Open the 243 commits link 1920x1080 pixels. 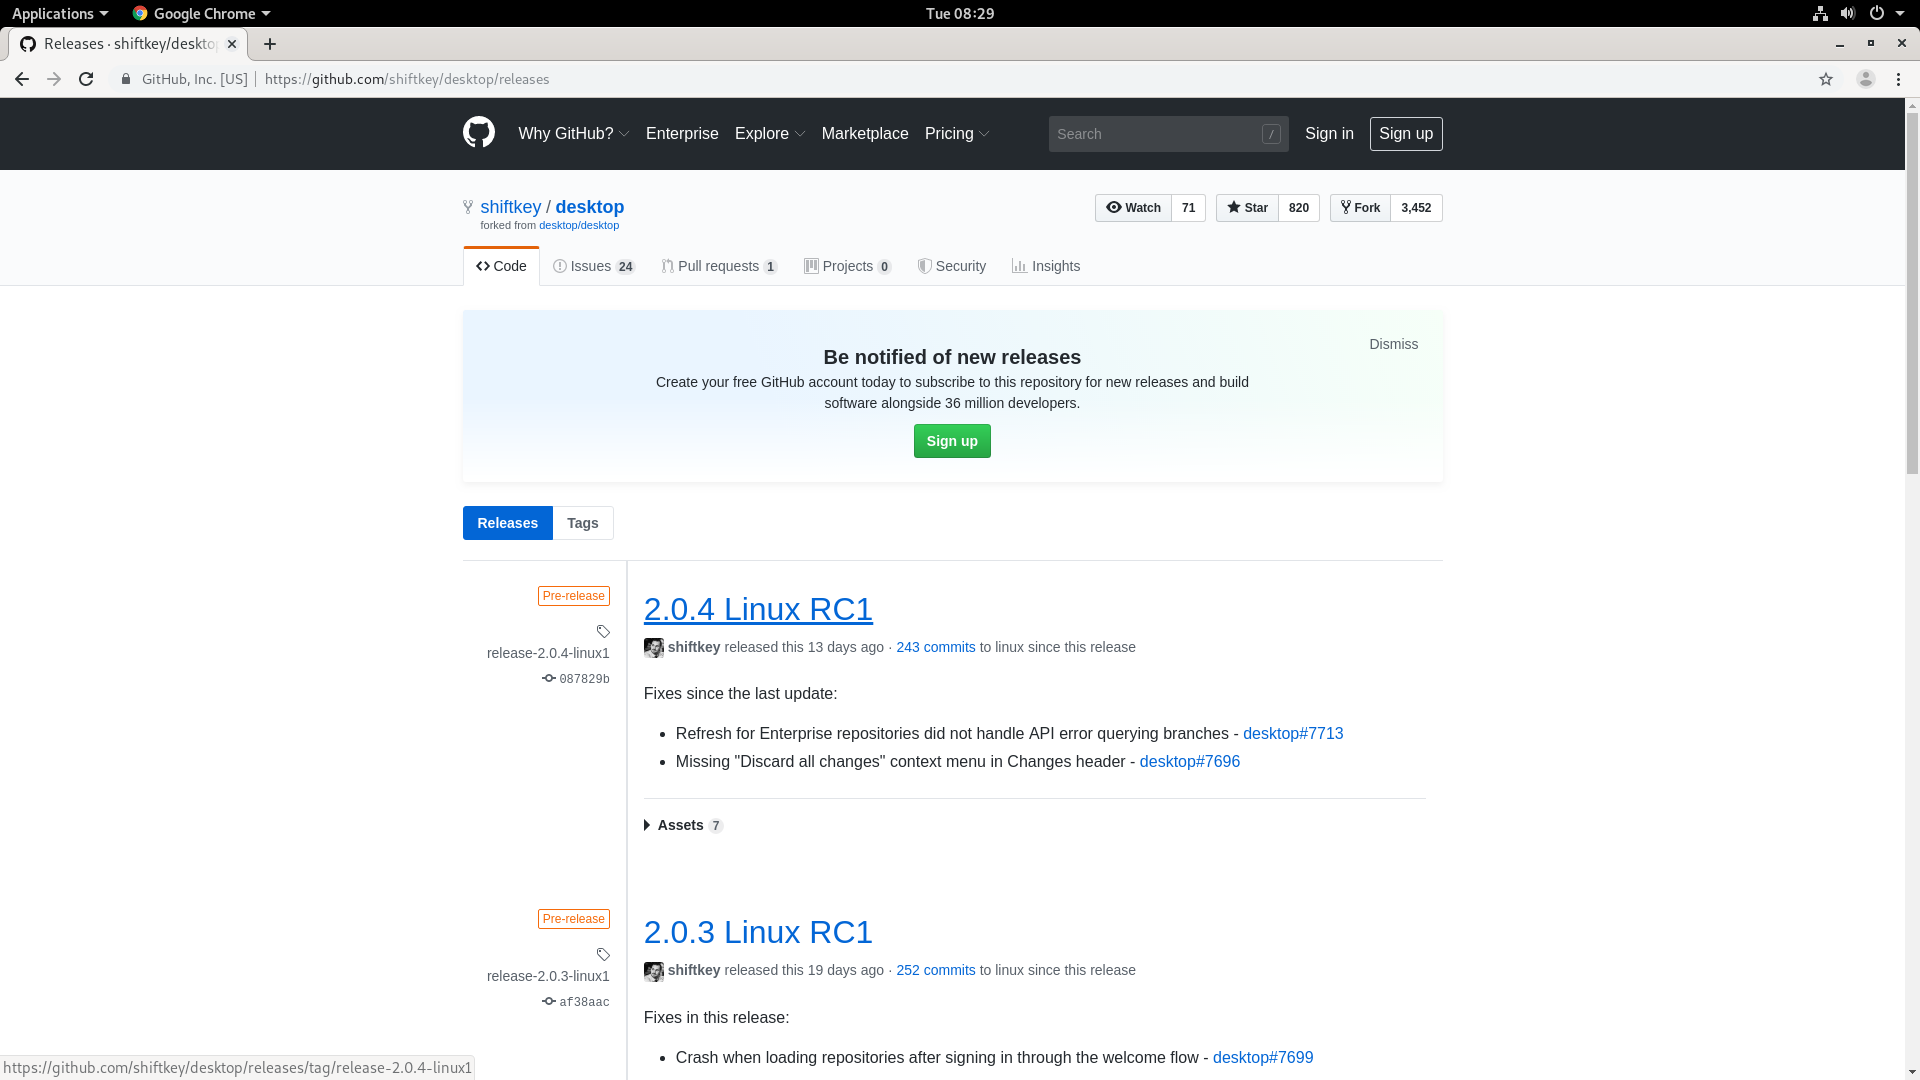(x=935, y=648)
